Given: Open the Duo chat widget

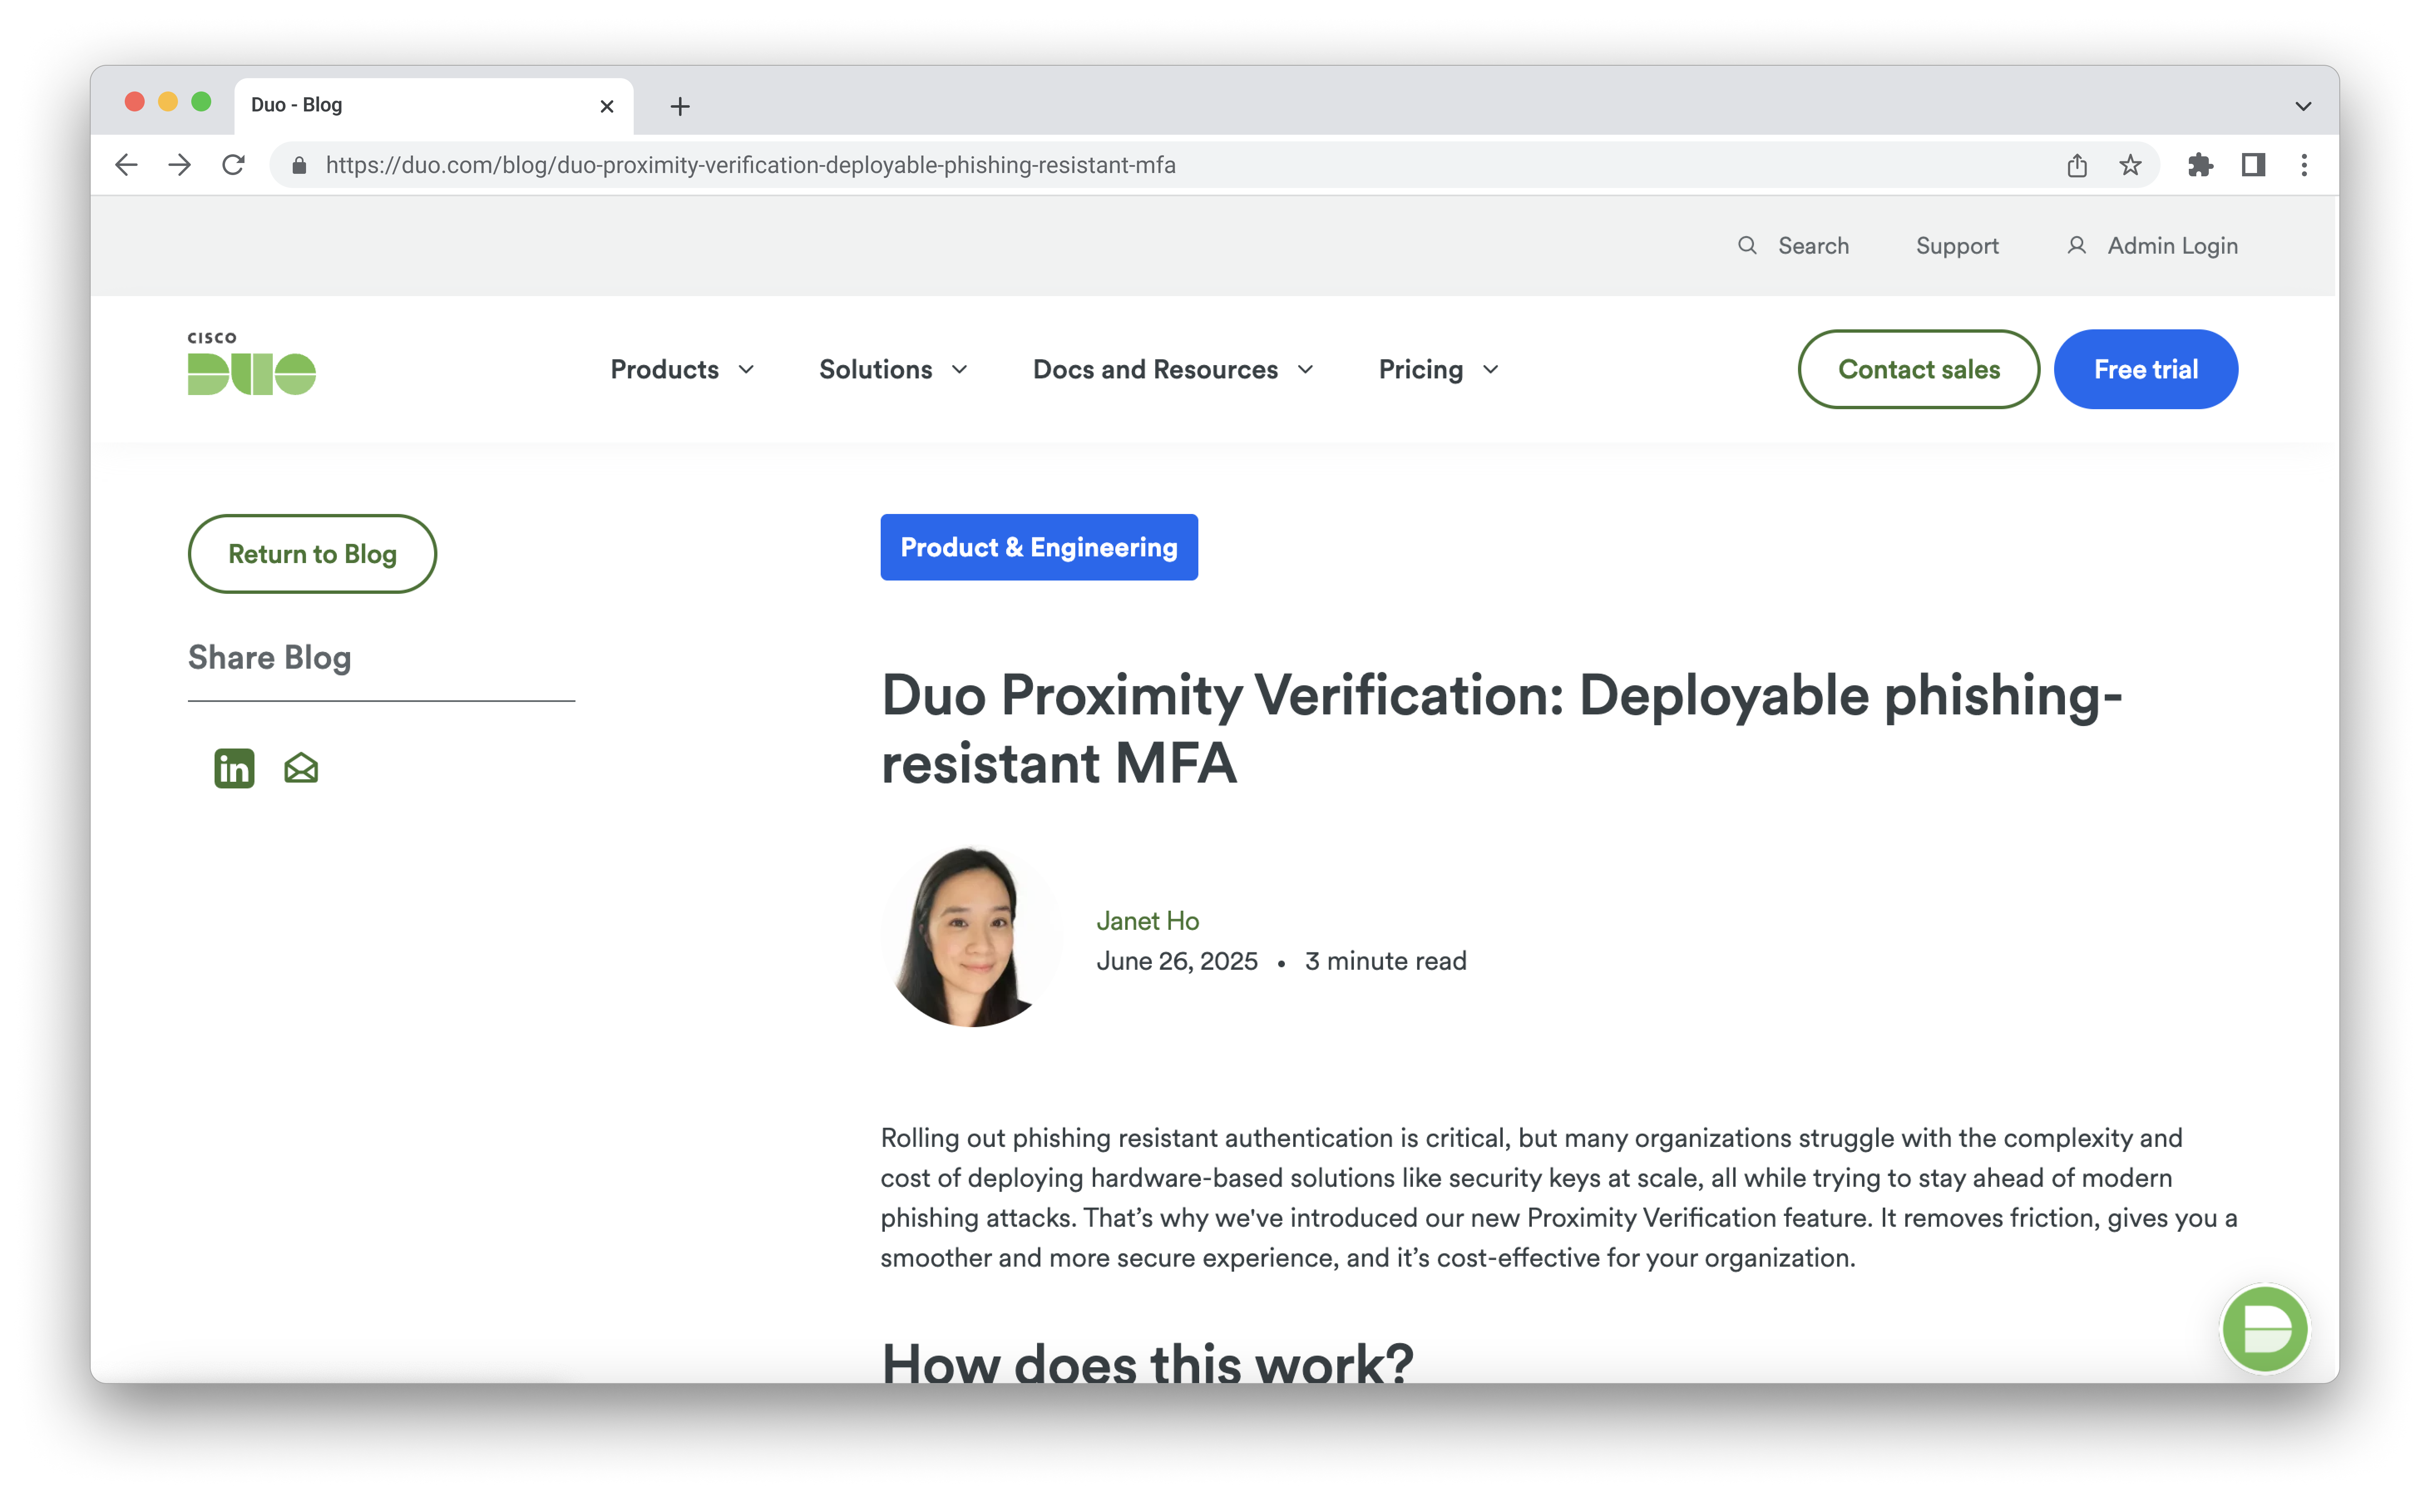Looking at the screenshot, I should point(2264,1329).
